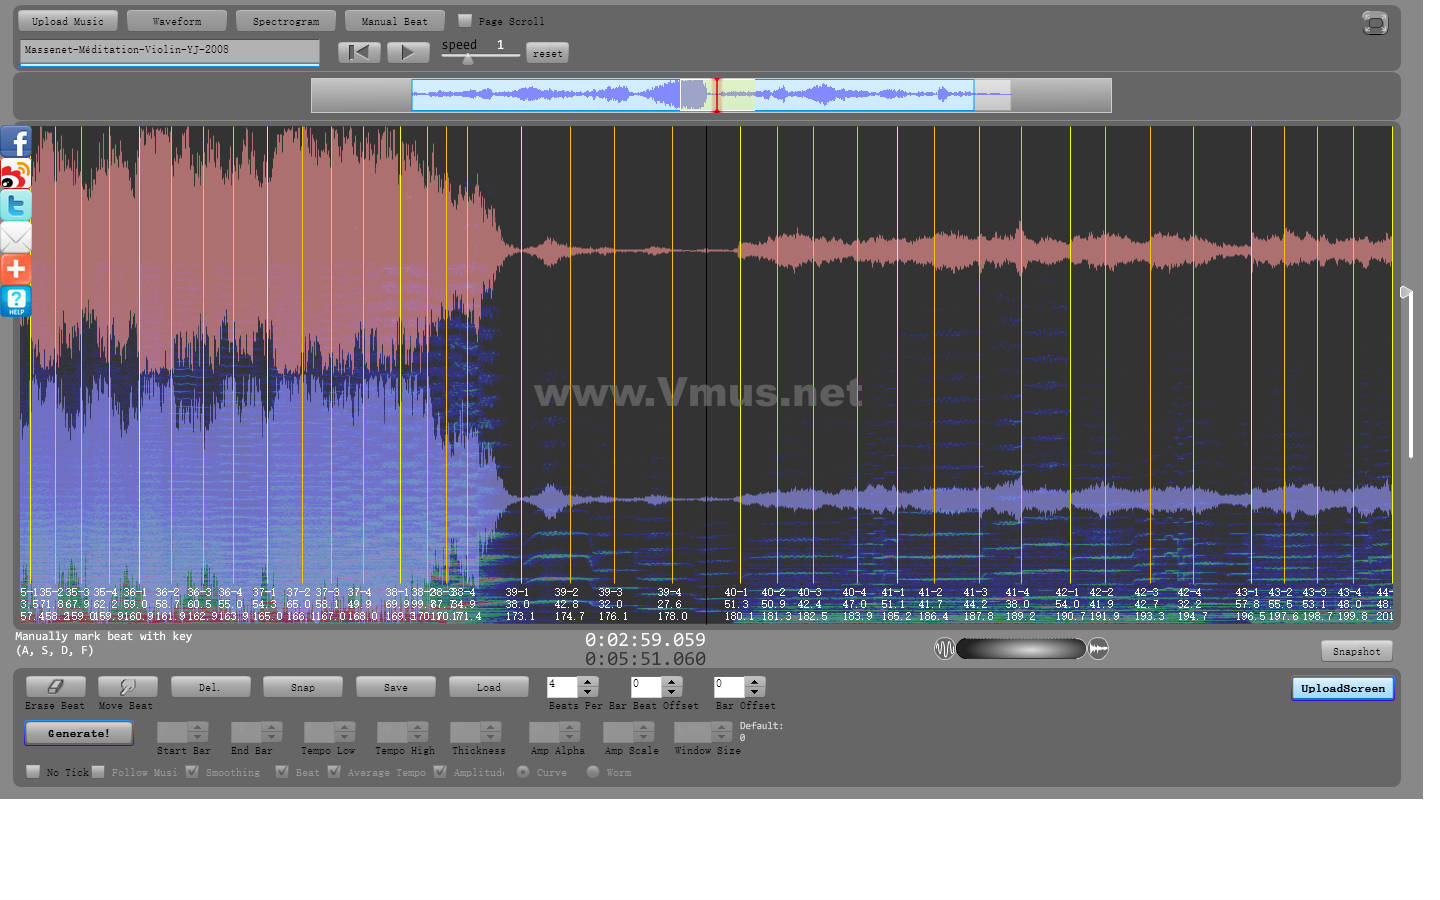Image resolution: width=1440 pixels, height=900 pixels.
Task: Click the Snap button
Action: 303,687
